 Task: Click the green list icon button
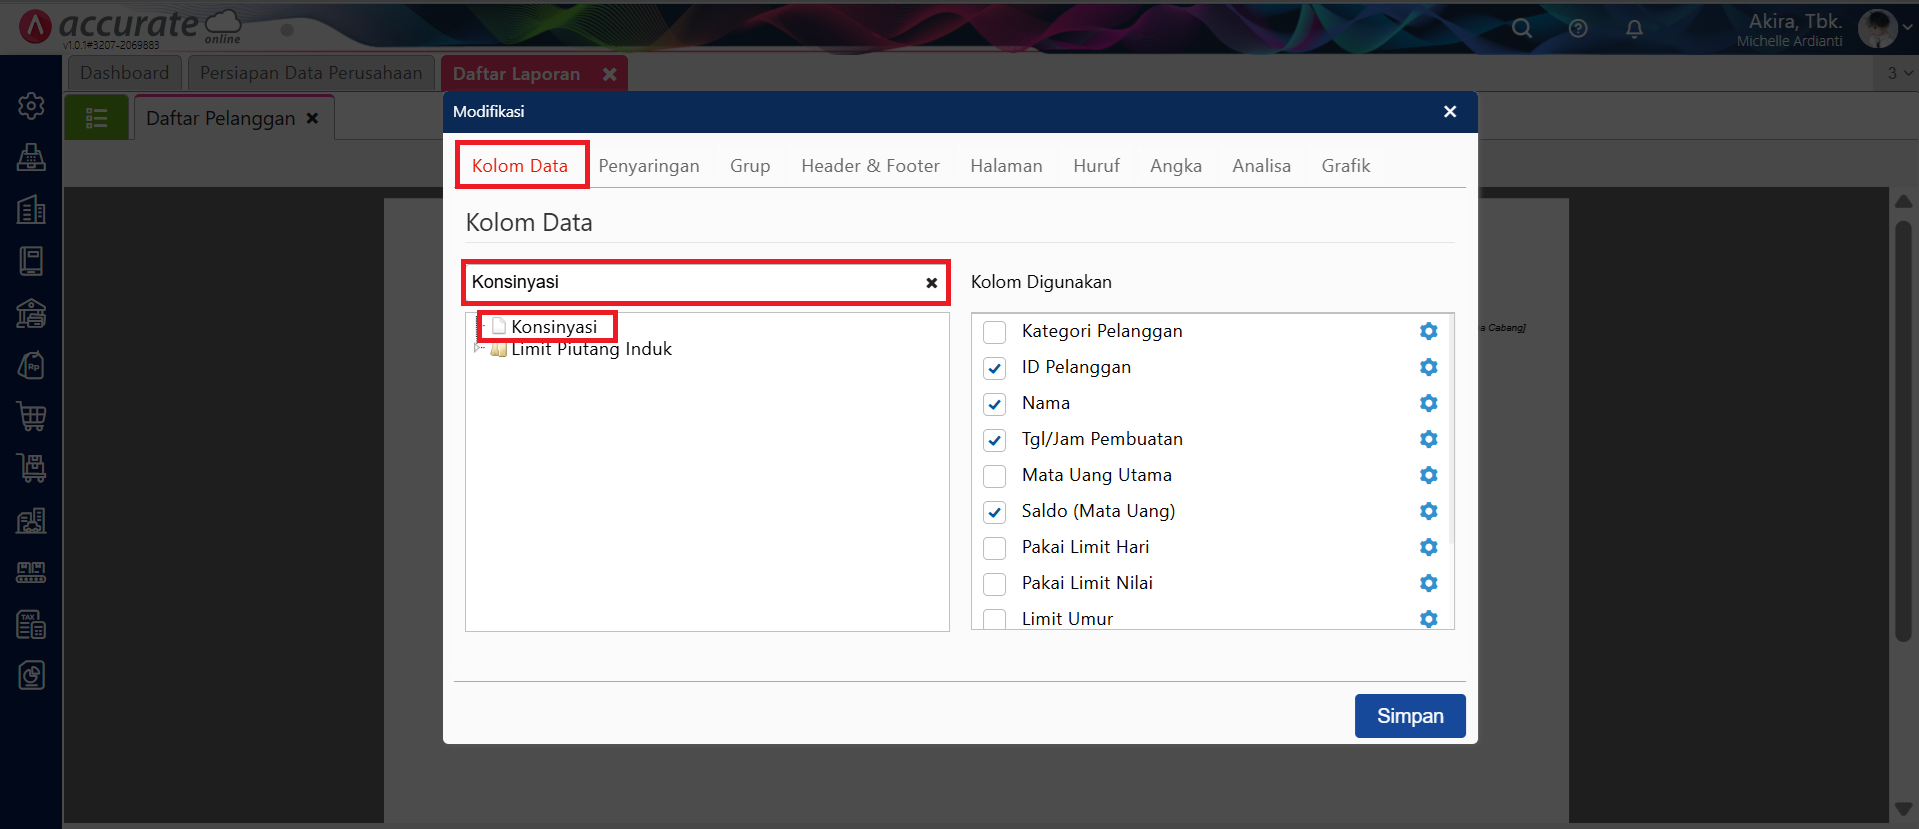(97, 118)
